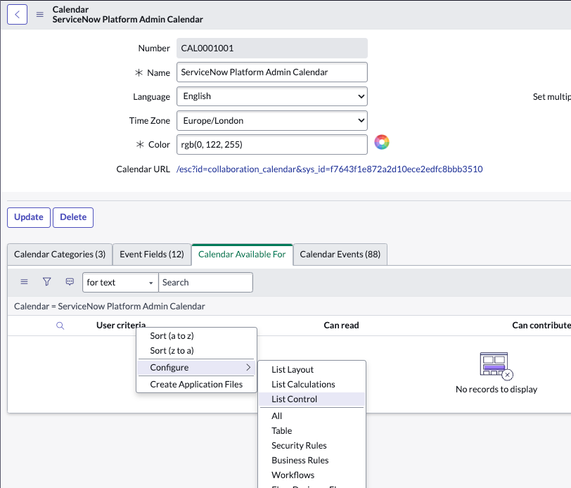Switch to Event Fields (12) tab
Image resolution: width=571 pixels, height=488 pixels.
coord(152,254)
